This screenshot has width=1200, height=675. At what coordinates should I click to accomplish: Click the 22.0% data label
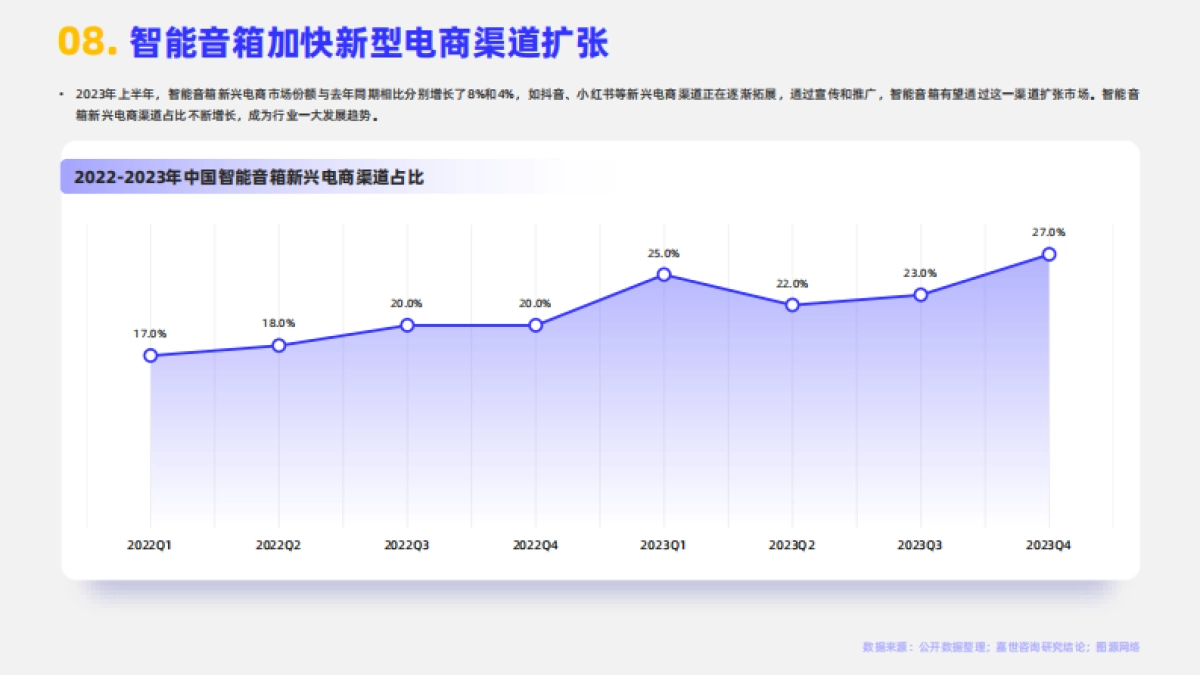[x=791, y=282]
